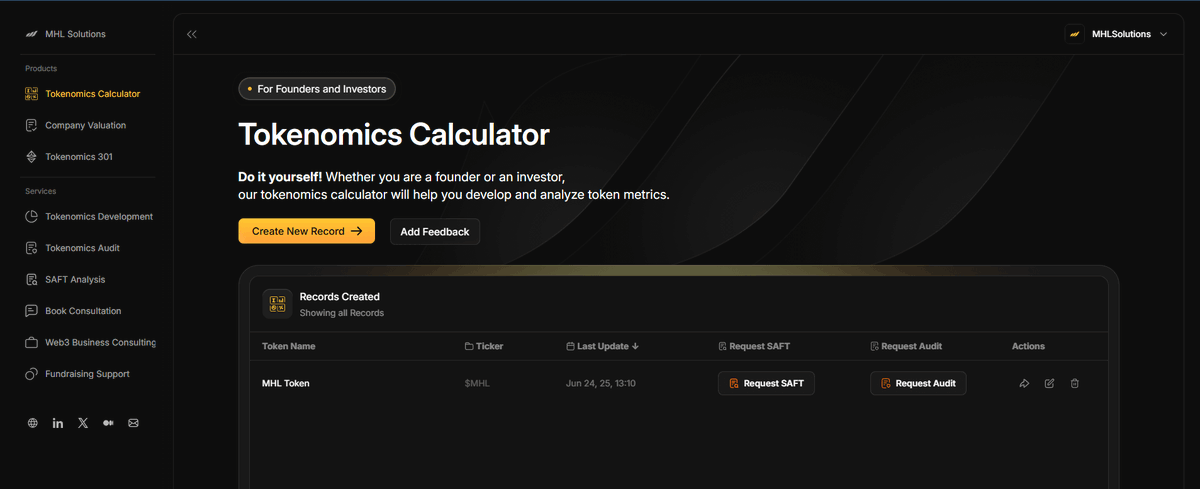Open the Medium social icon
This screenshot has height=489, width=1200.
coord(108,423)
